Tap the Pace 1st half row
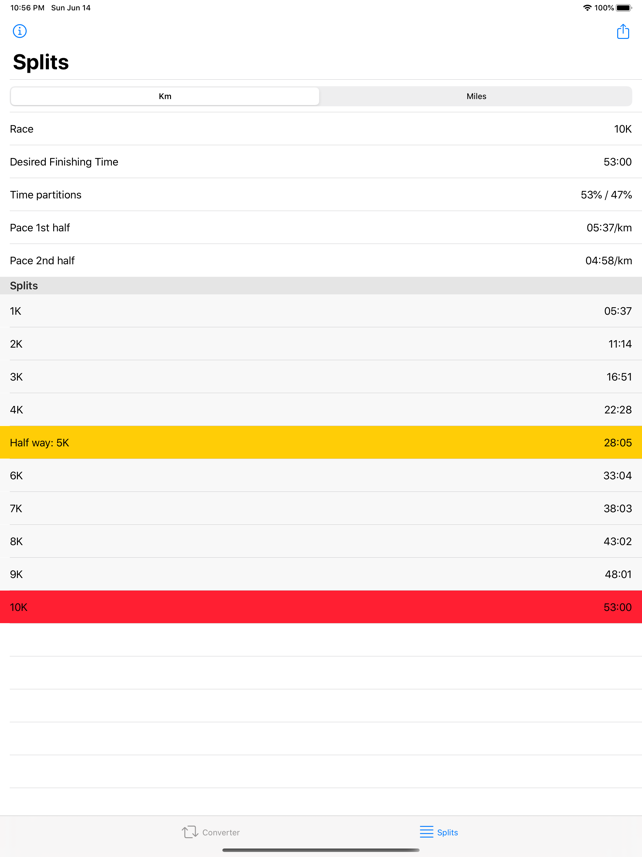 (x=320, y=227)
